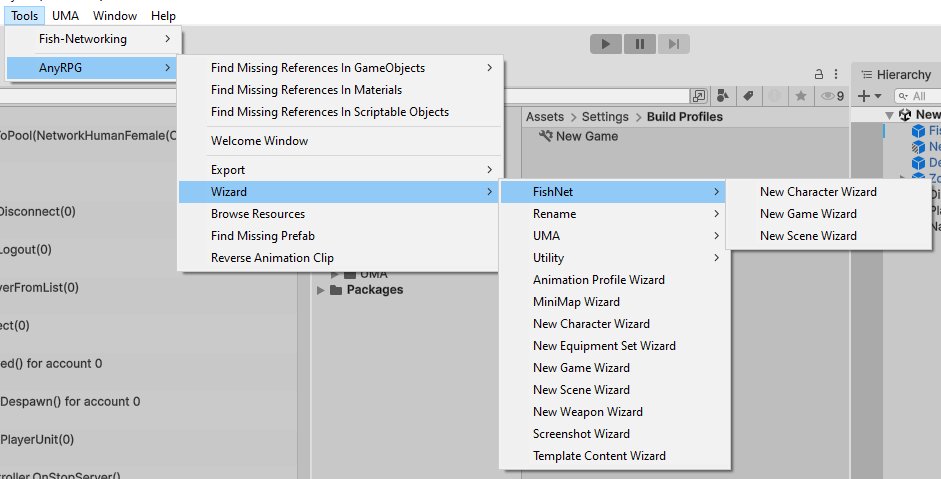Open Animation Profile Wizard
Viewport: 941px width, 479px height.
pos(615,280)
